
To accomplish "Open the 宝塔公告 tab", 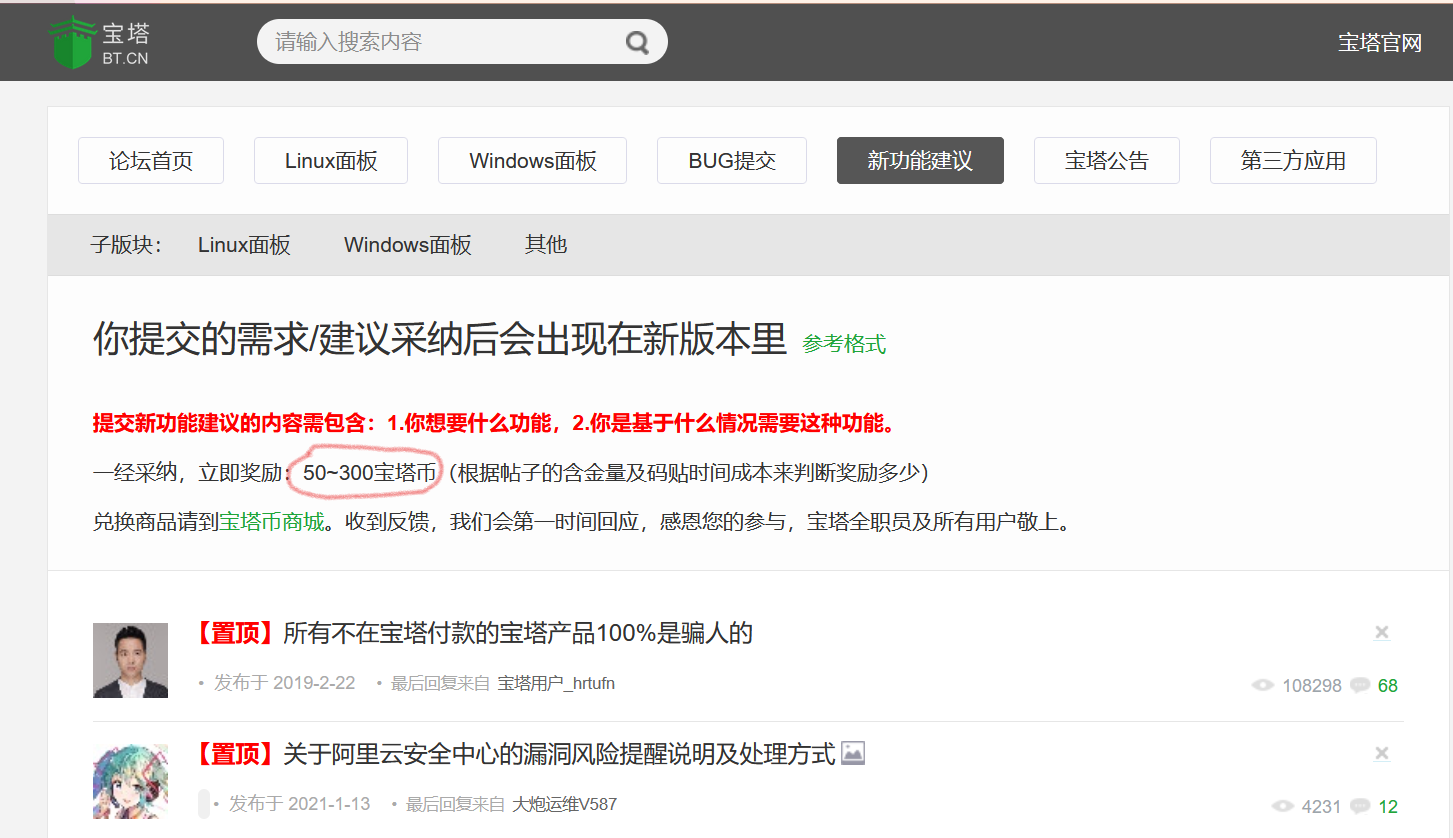I will [x=1107, y=161].
